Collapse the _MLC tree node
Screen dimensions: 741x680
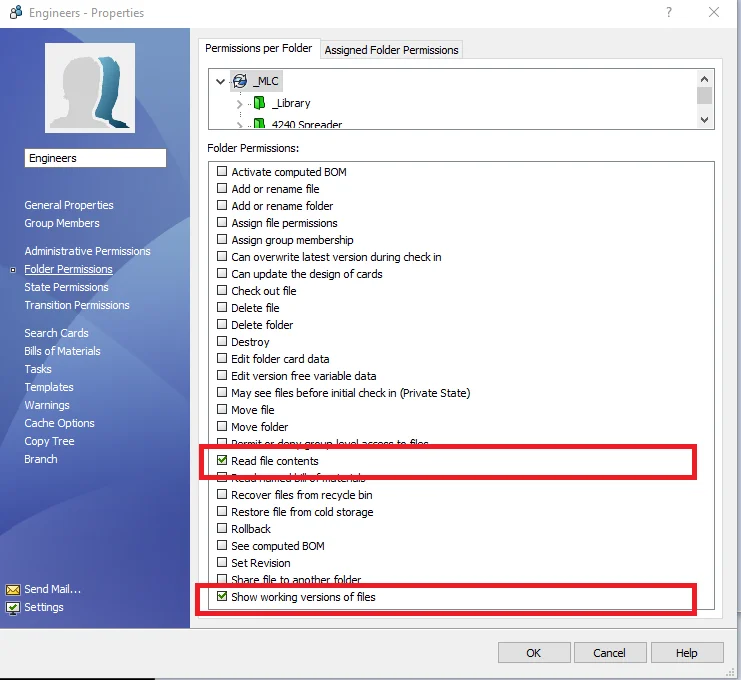(220, 81)
